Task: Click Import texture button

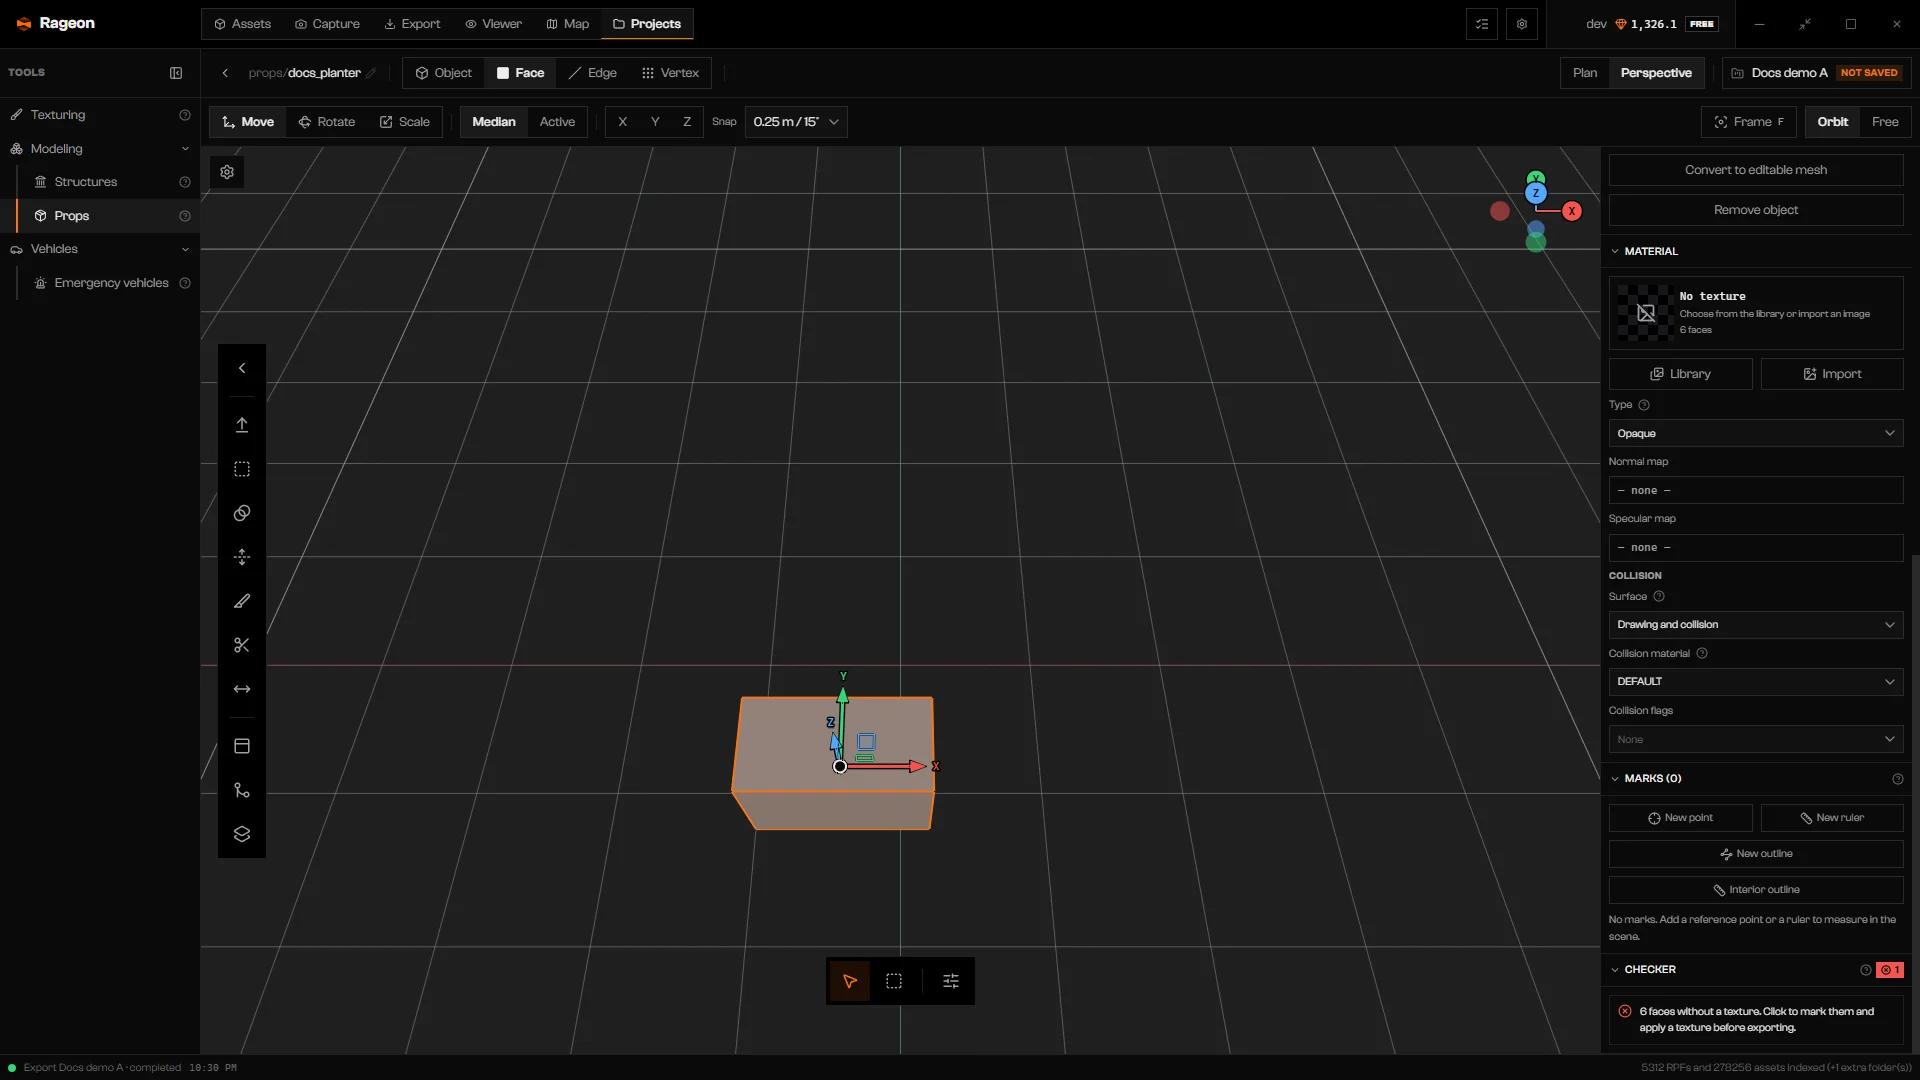Action: pos(1832,374)
